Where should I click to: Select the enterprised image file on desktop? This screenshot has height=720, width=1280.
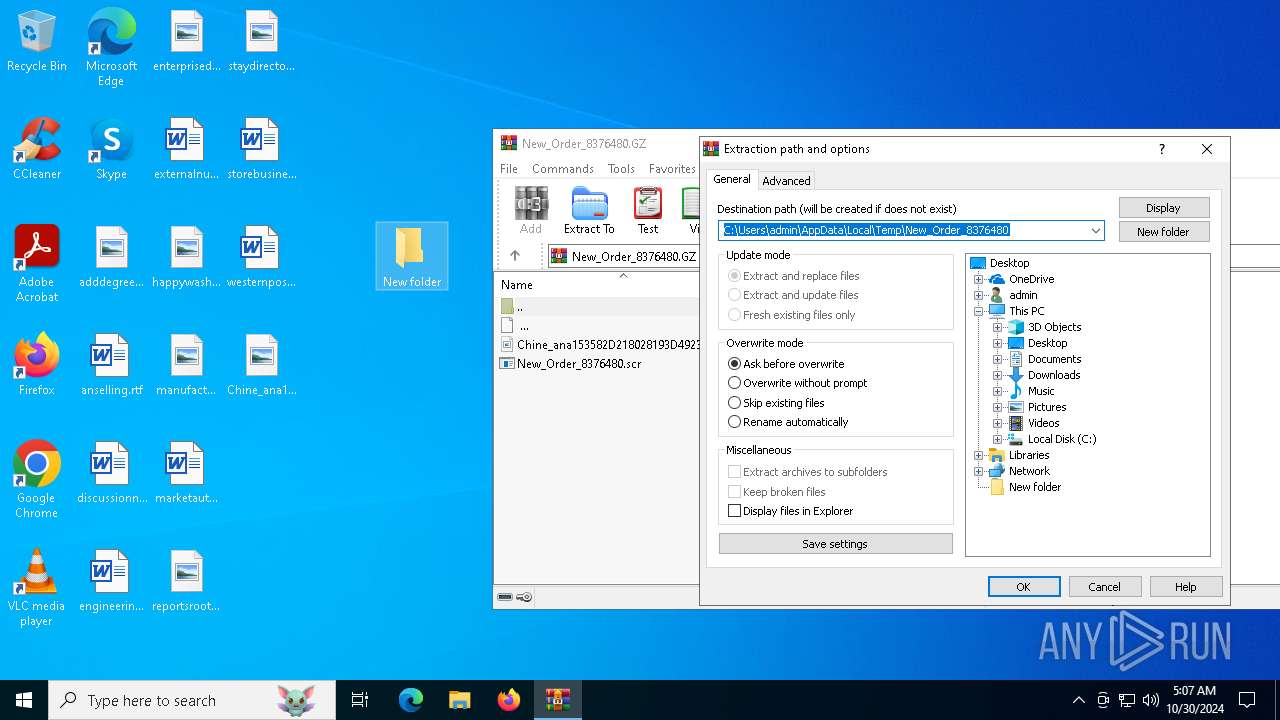point(186,42)
